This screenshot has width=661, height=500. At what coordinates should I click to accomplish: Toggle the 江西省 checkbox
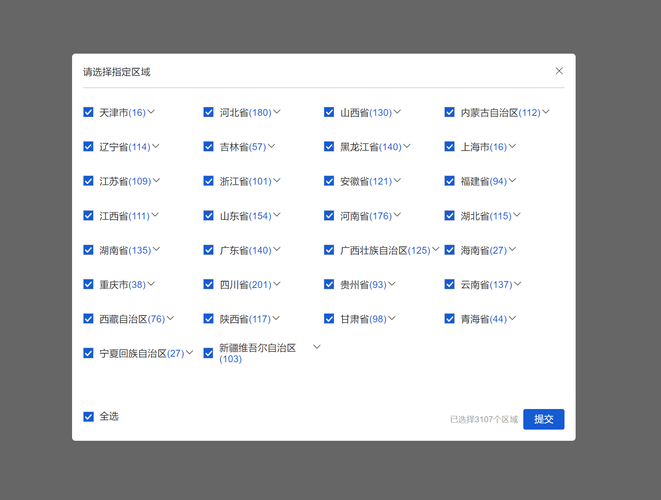point(88,216)
